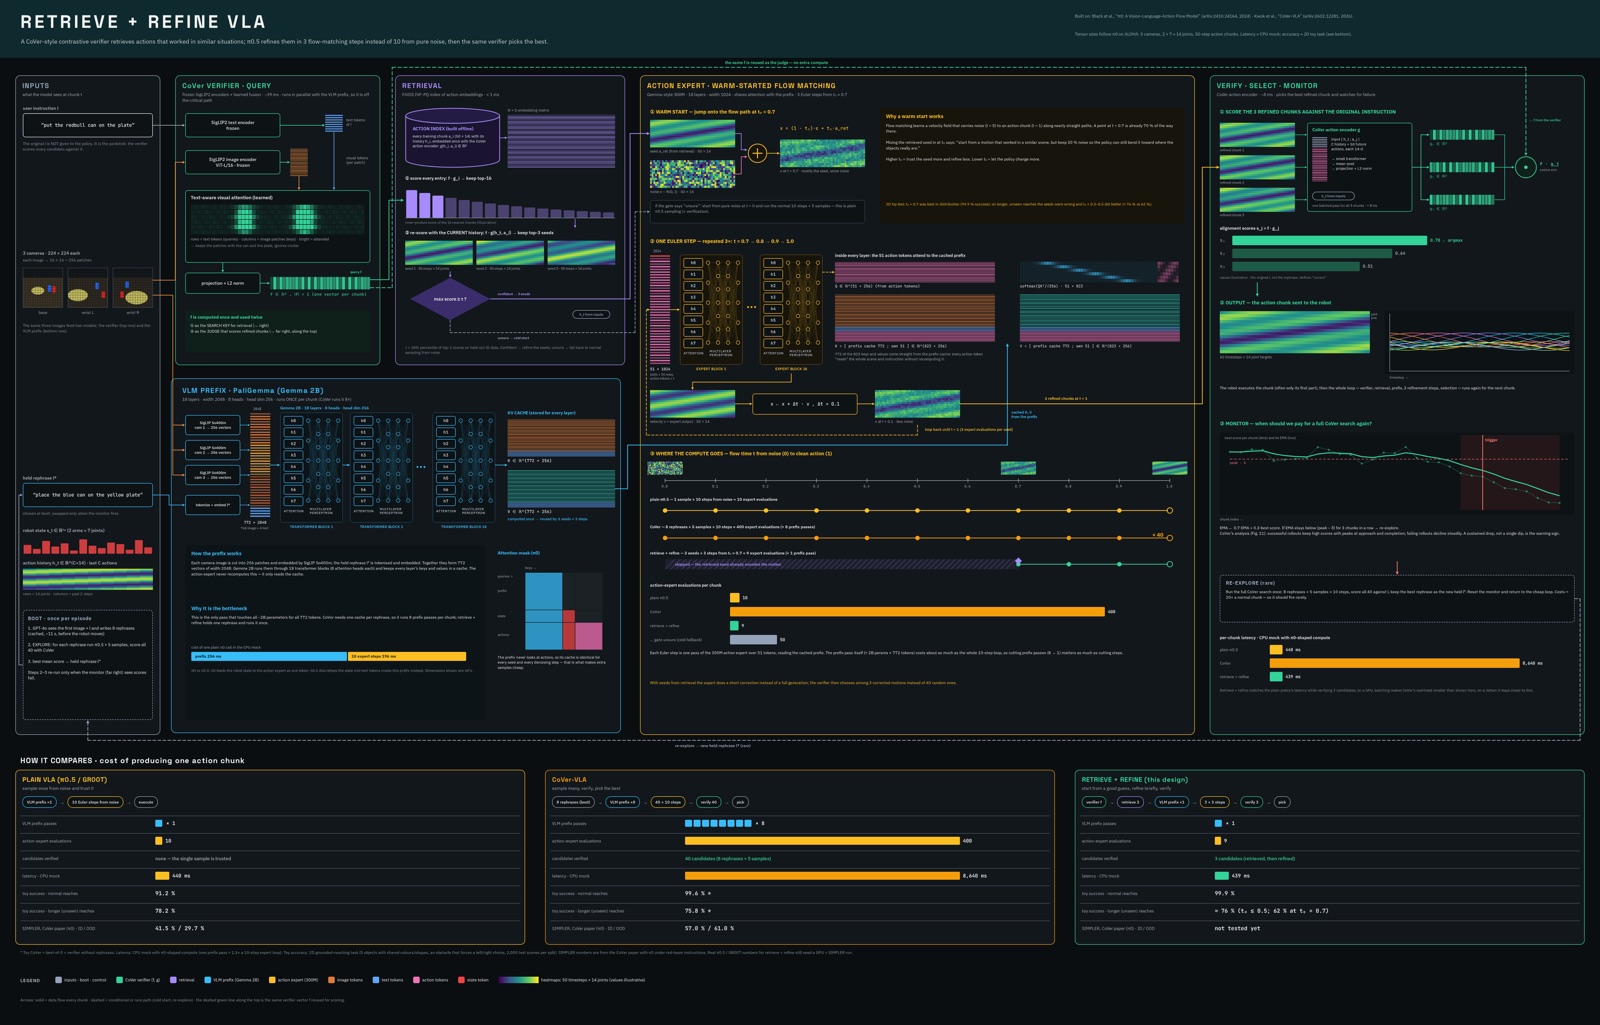Click the 'Why a warm start works' heading

[x=914, y=116]
